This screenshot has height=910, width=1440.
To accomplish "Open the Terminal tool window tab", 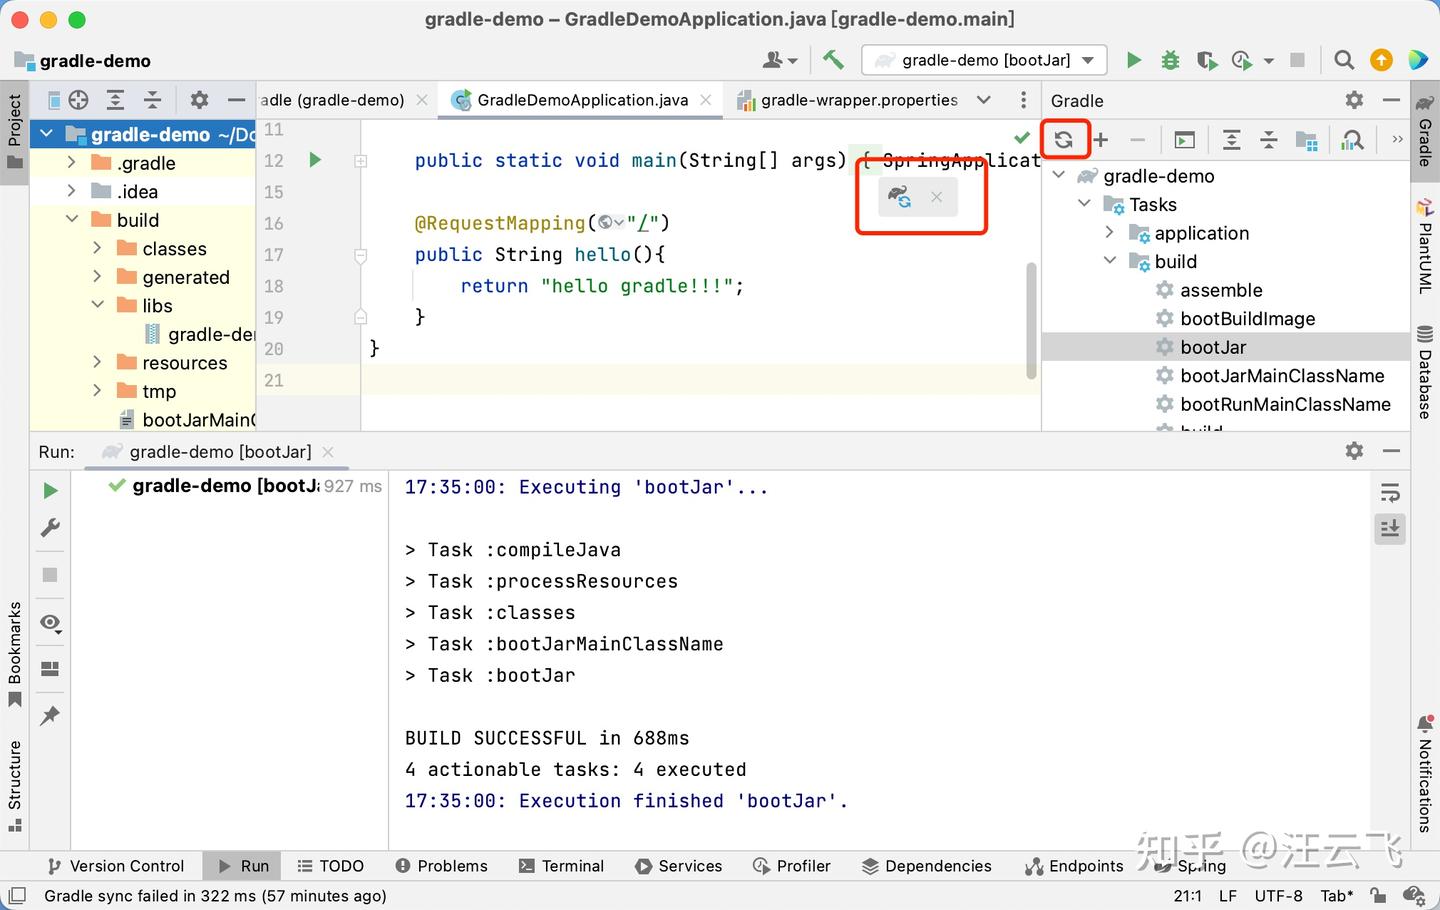I will point(562,866).
